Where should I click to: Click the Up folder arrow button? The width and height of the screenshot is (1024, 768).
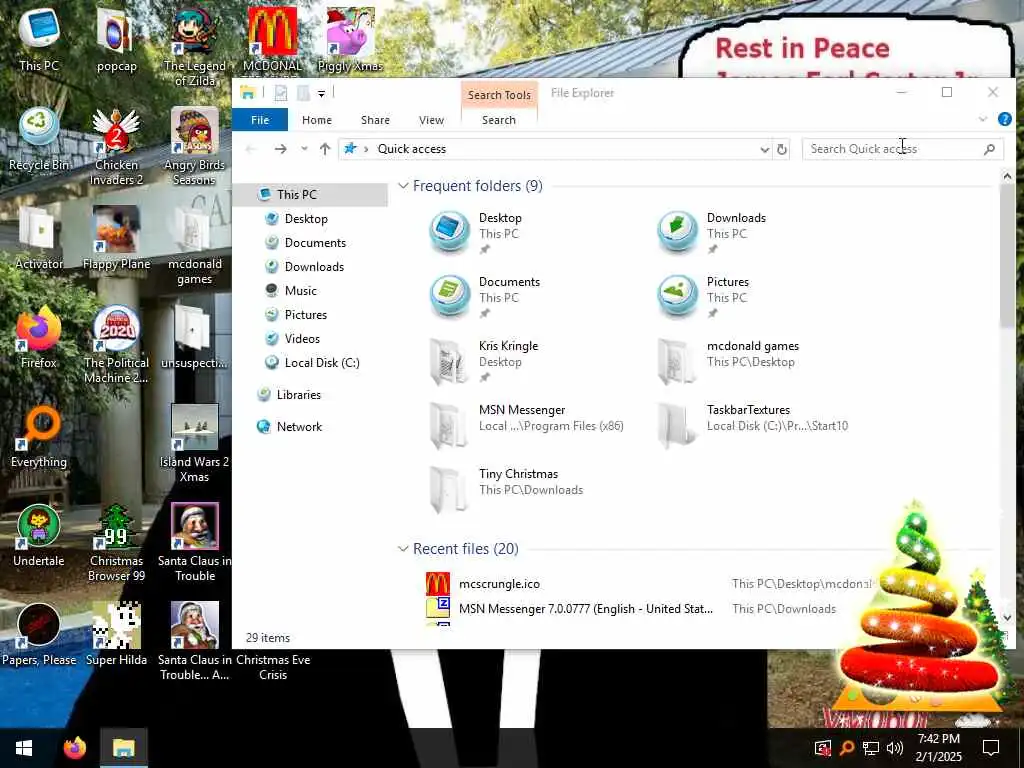click(325, 149)
